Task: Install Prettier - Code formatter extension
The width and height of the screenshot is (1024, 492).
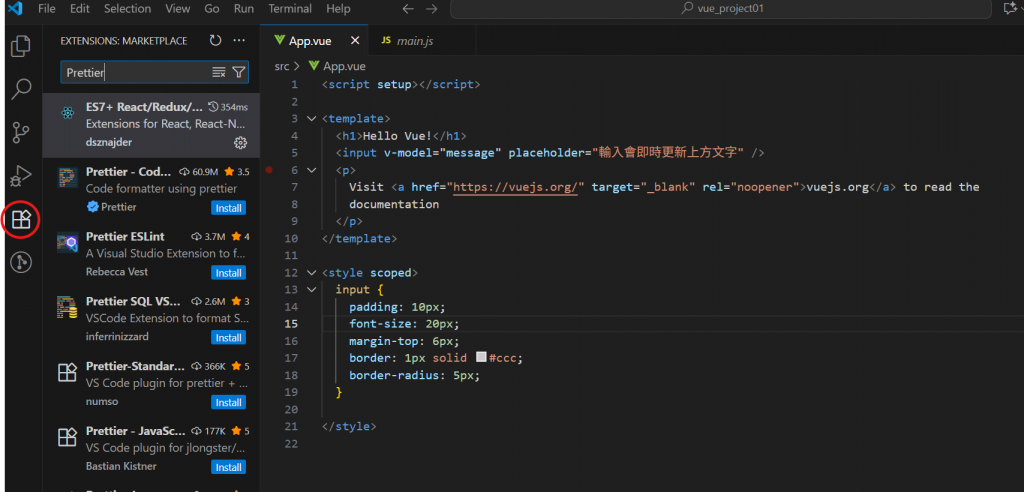Action: pyautogui.click(x=229, y=208)
